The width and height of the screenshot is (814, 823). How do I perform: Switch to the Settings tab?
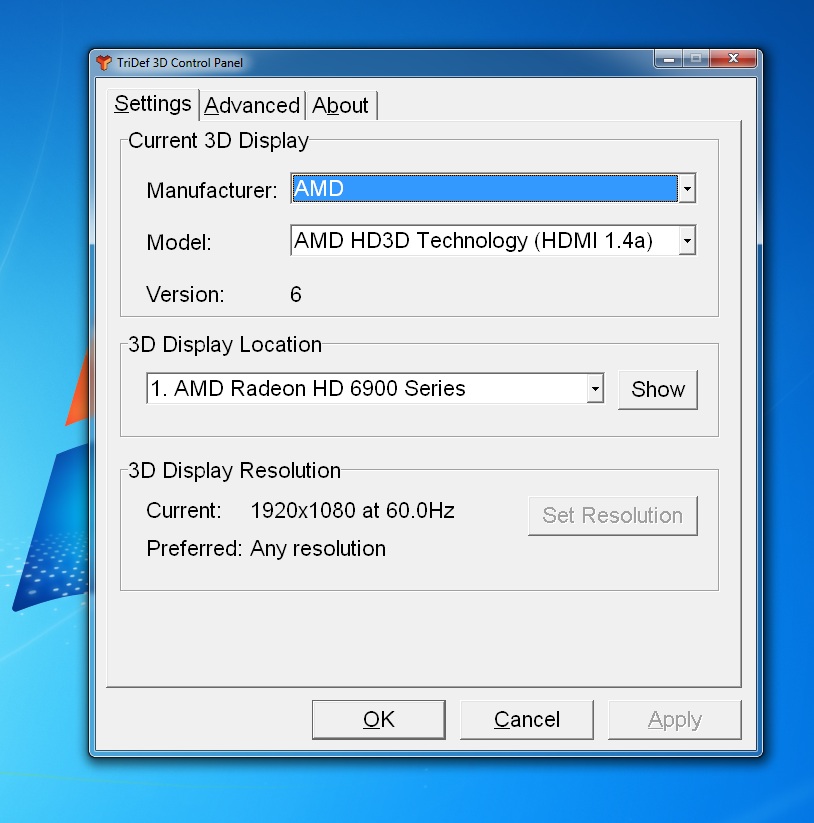pyautogui.click(x=153, y=104)
